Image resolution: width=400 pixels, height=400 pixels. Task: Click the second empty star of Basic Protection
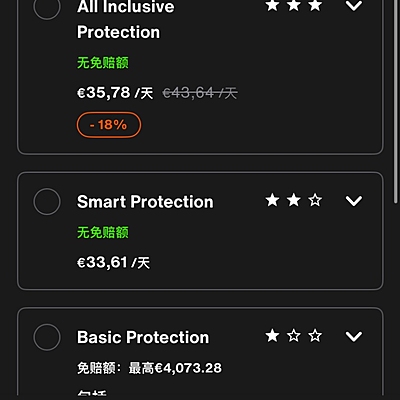point(294,335)
